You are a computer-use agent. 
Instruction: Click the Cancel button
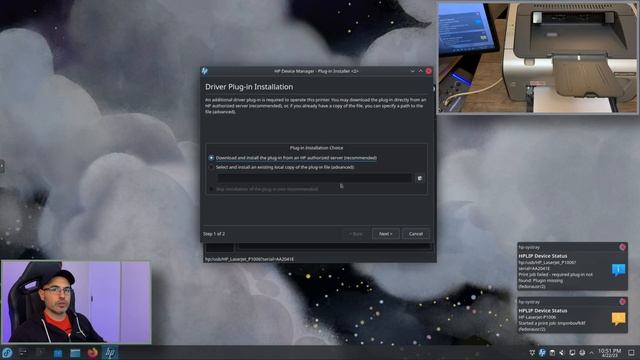coord(416,234)
